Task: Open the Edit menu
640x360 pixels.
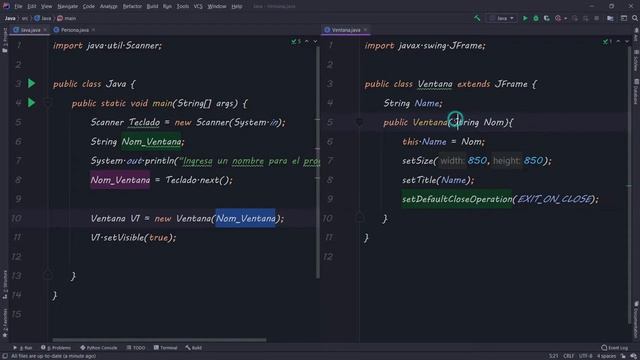Action: [32, 6]
